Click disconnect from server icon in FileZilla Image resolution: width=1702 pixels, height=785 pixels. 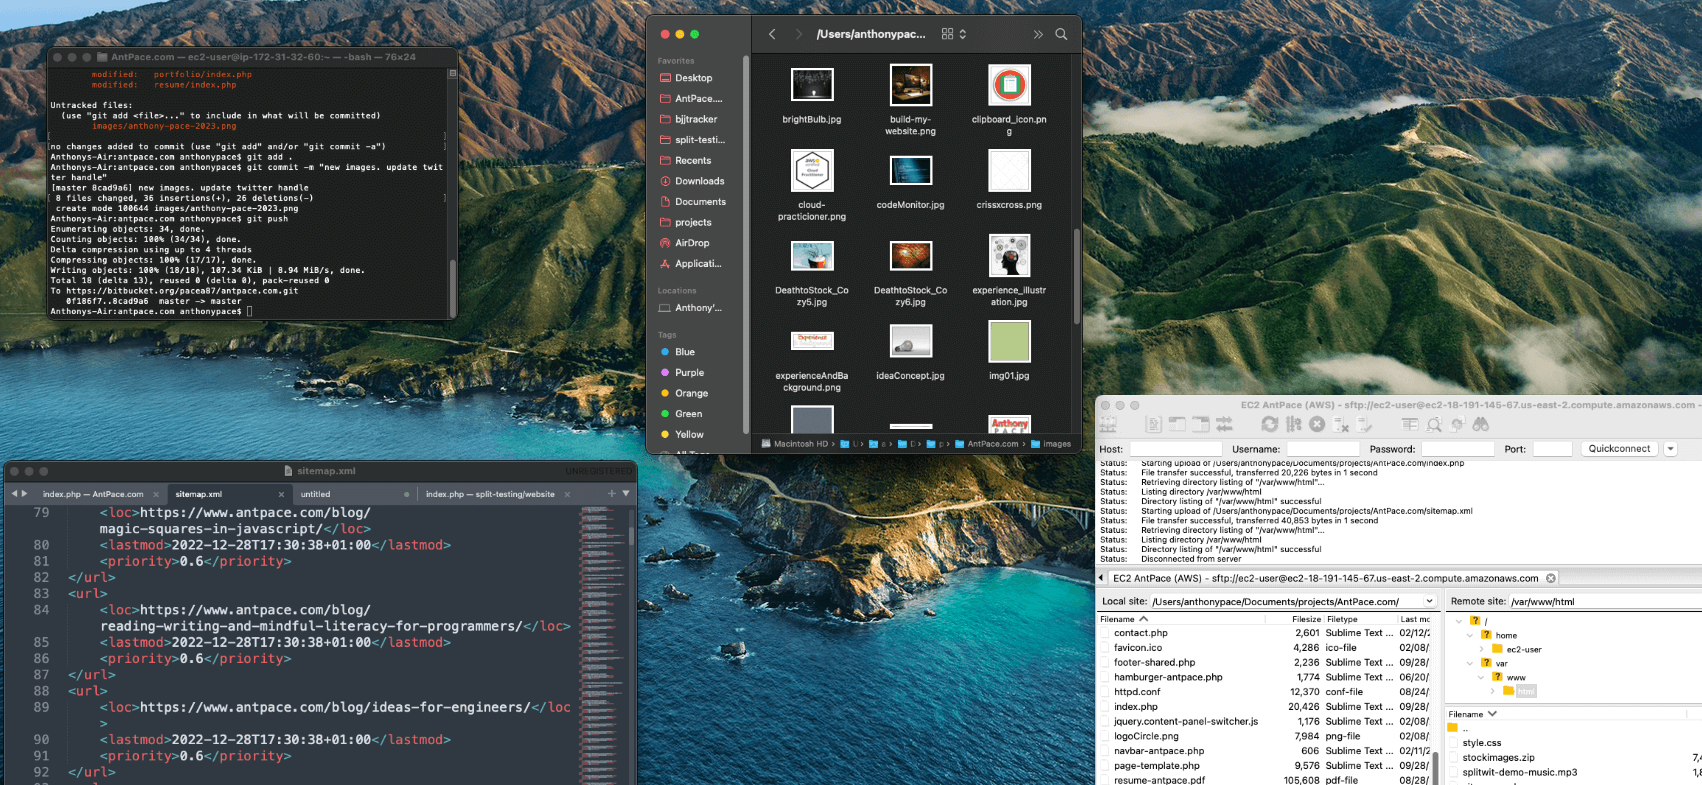pyautogui.click(x=1341, y=424)
